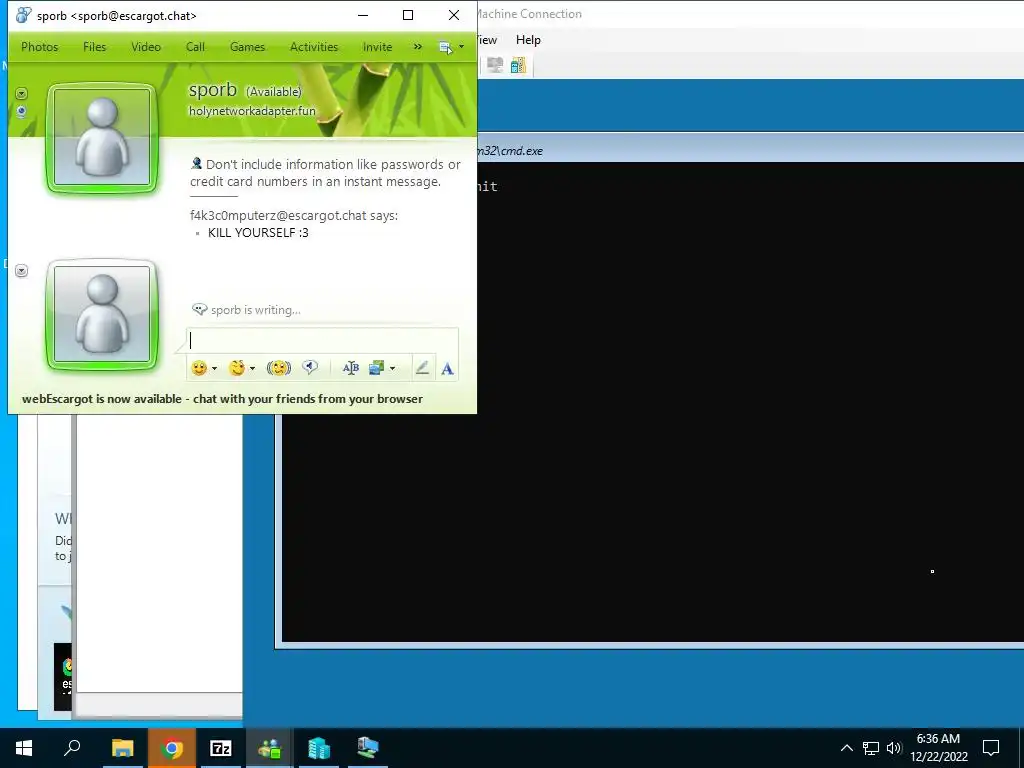Expand the background picker dropdown arrow

click(x=392, y=369)
